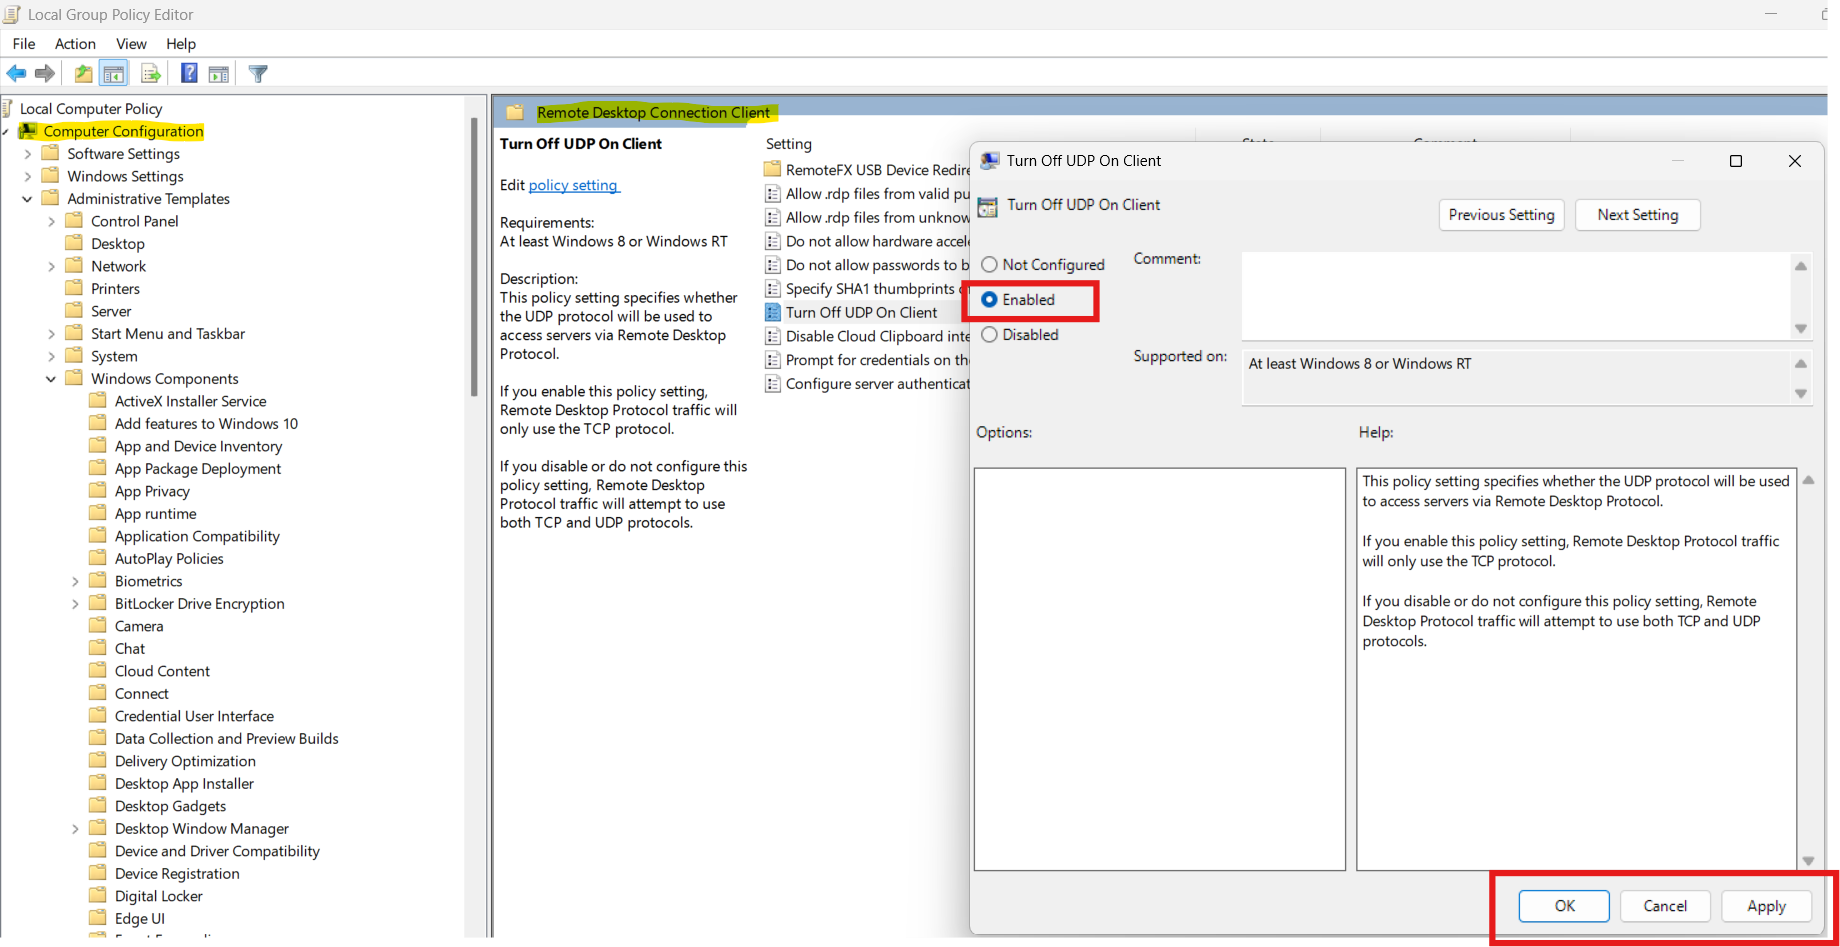Click the Camera folder icon in tree

(98, 626)
